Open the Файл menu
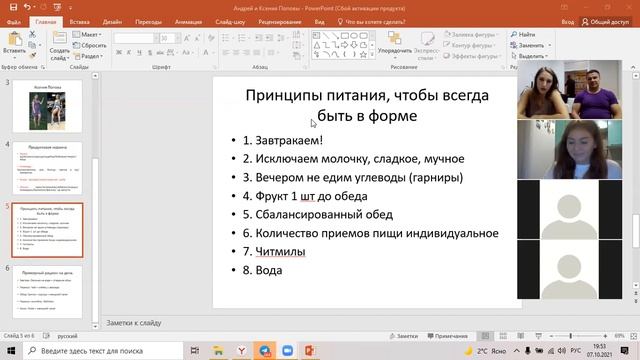640x360 pixels. click(x=13, y=22)
